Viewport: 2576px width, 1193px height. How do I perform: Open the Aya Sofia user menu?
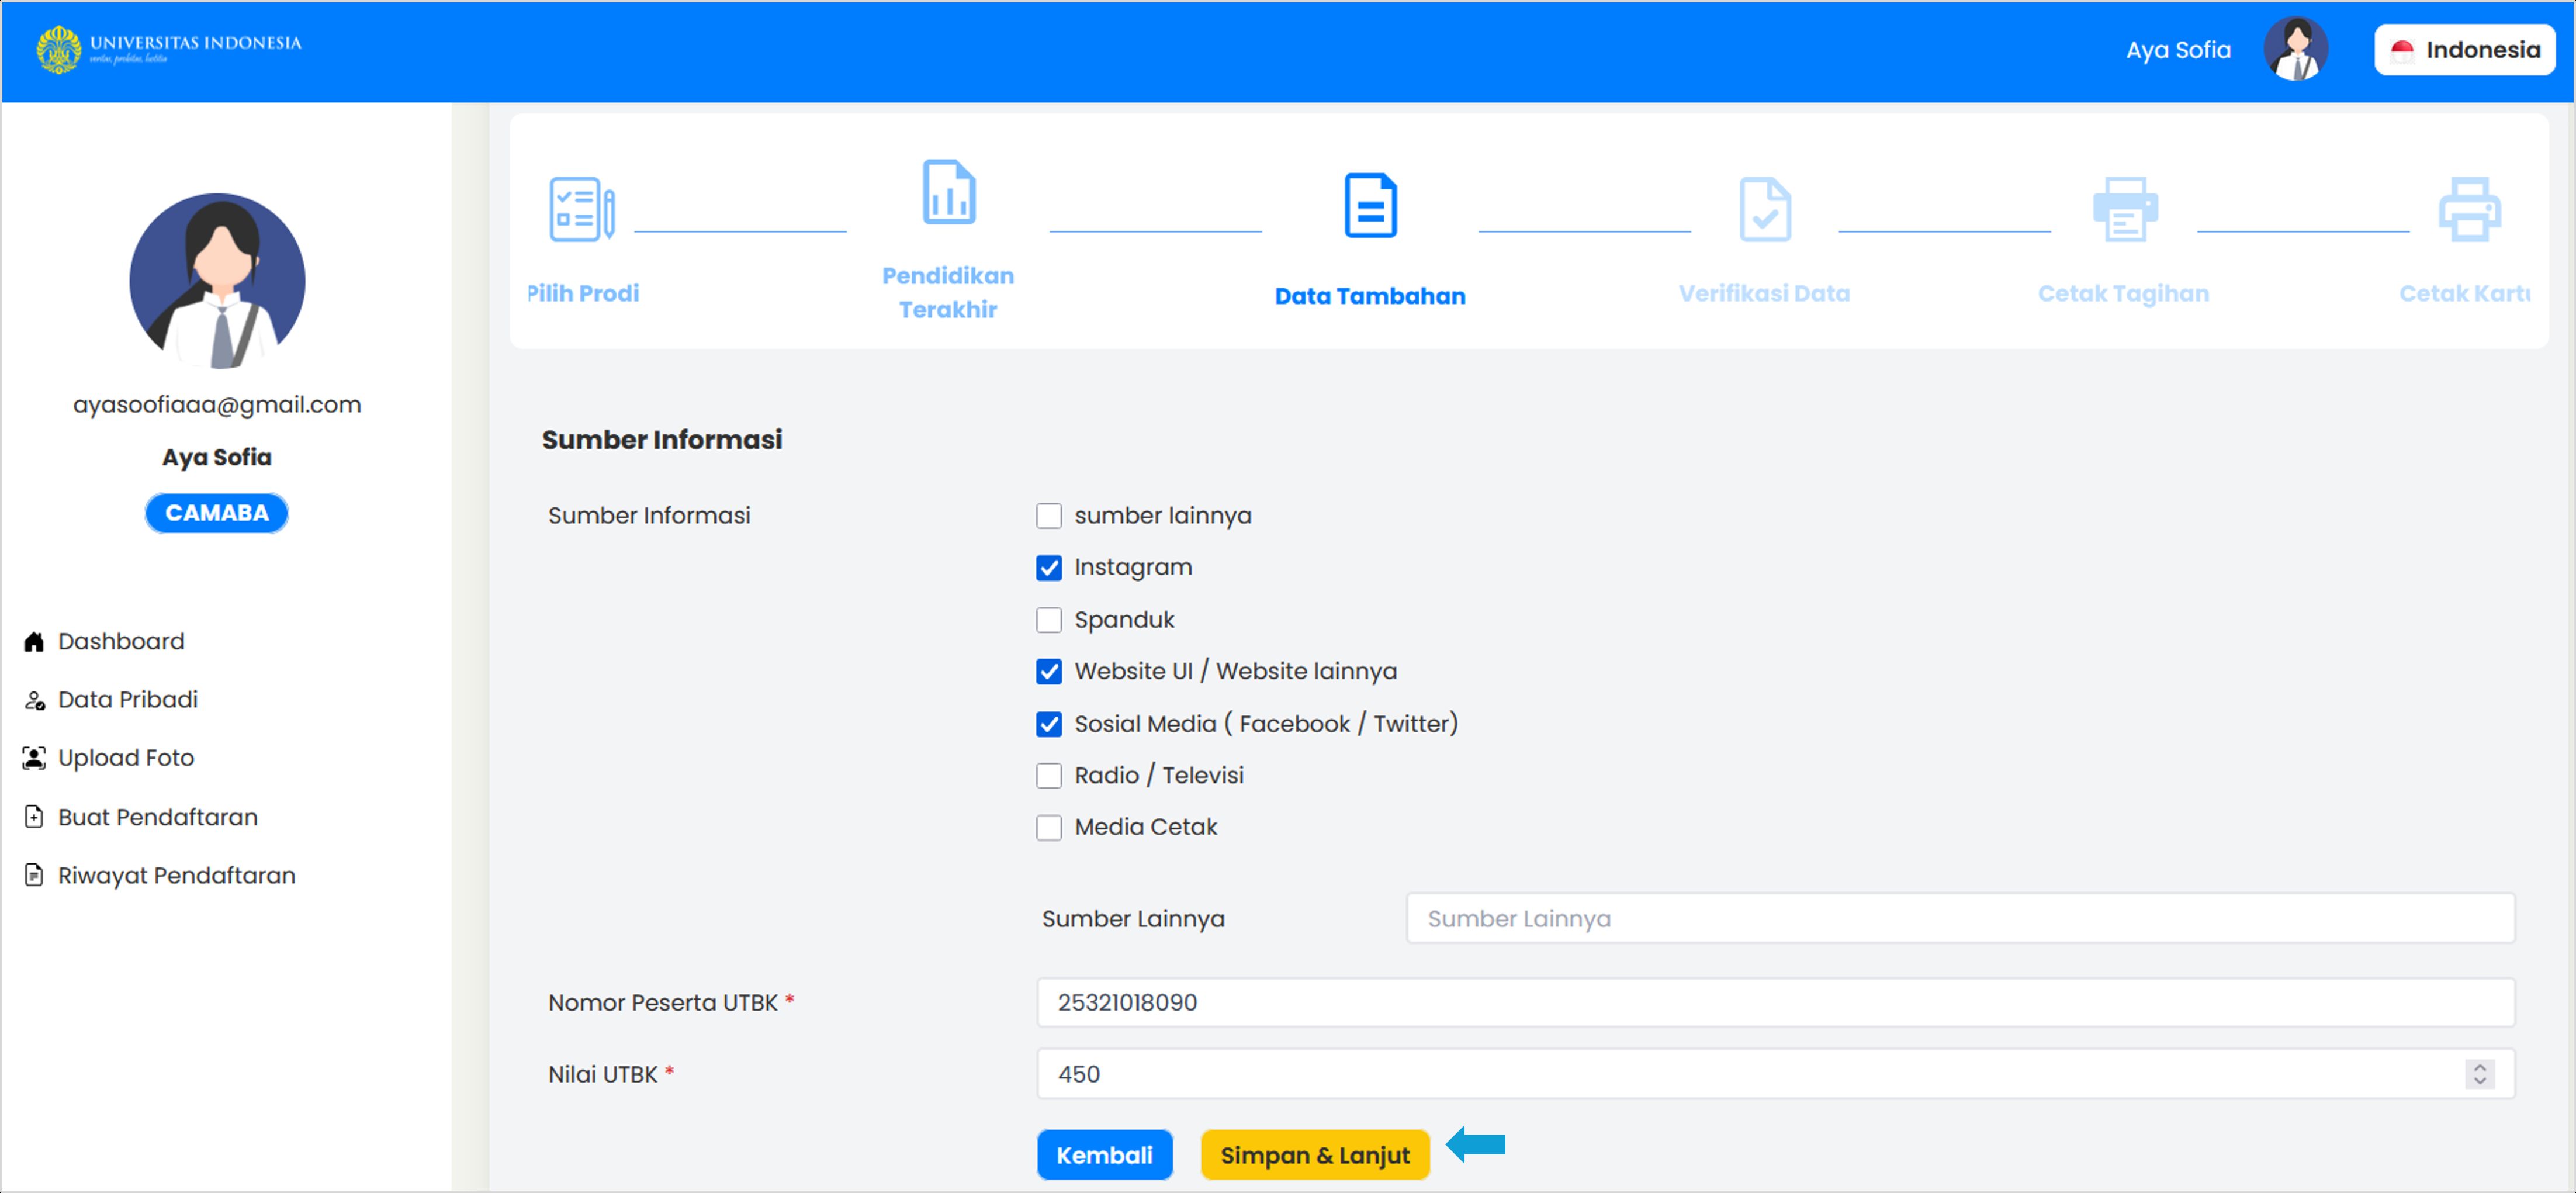pos(2177,50)
